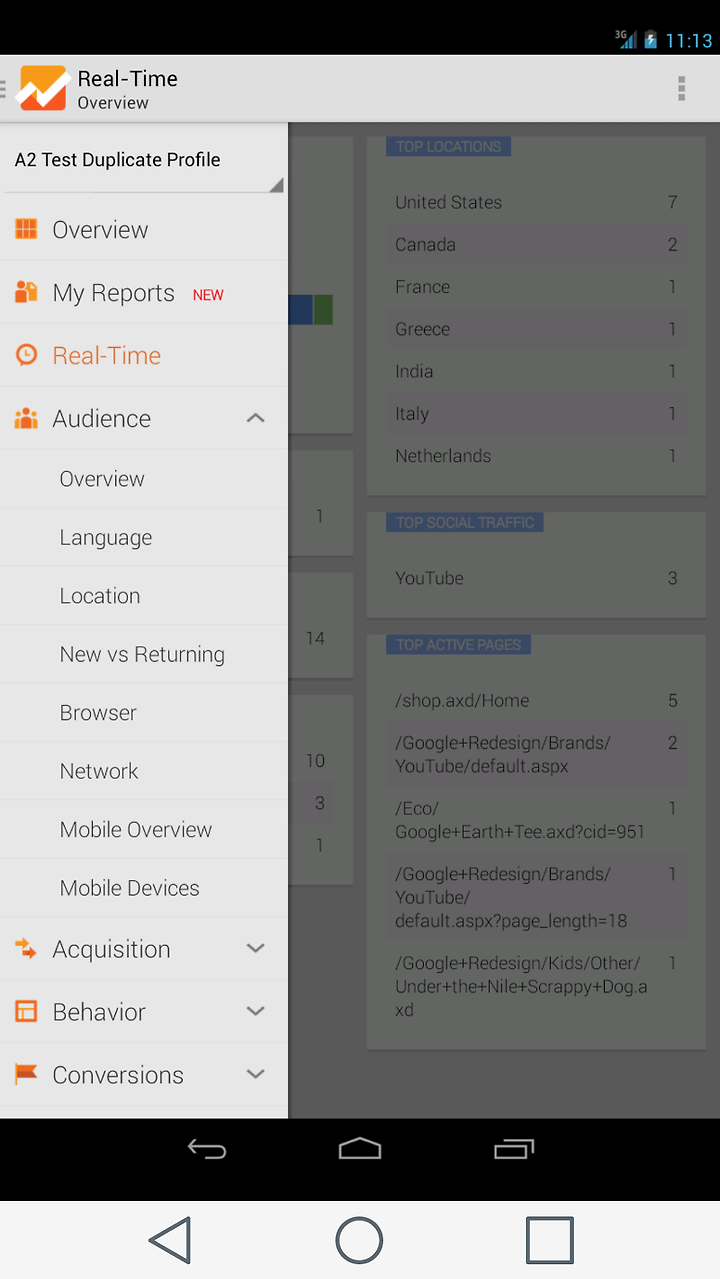720x1279 pixels.
Task: Click the Acquisition arrows icon
Action: point(26,949)
